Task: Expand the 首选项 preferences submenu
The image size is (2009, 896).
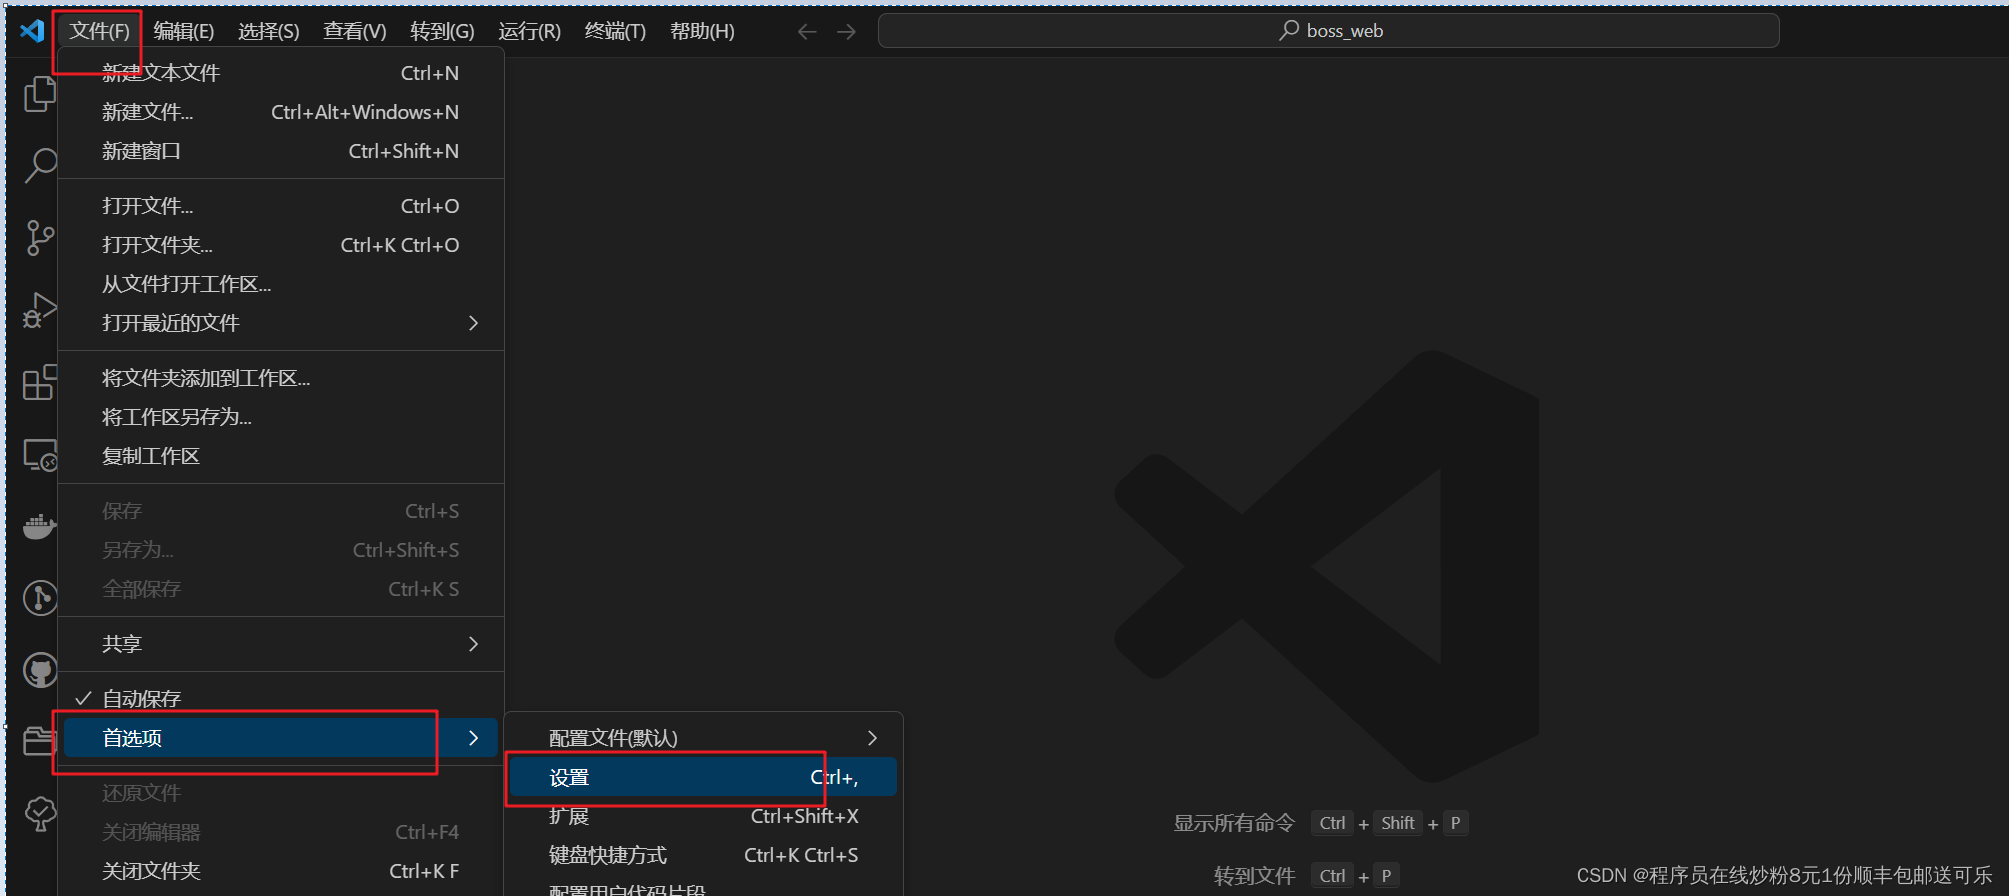Action: pos(281,738)
